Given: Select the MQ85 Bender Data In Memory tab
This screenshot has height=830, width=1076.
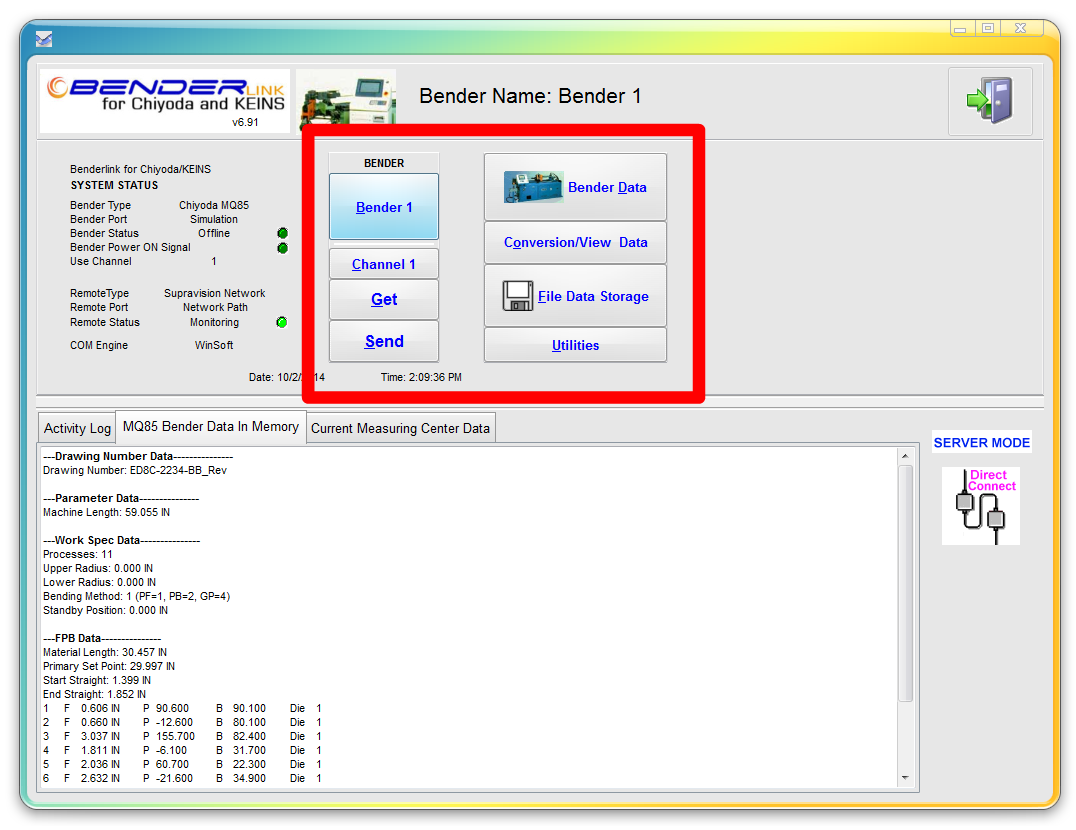Looking at the screenshot, I should pyautogui.click(x=210, y=426).
